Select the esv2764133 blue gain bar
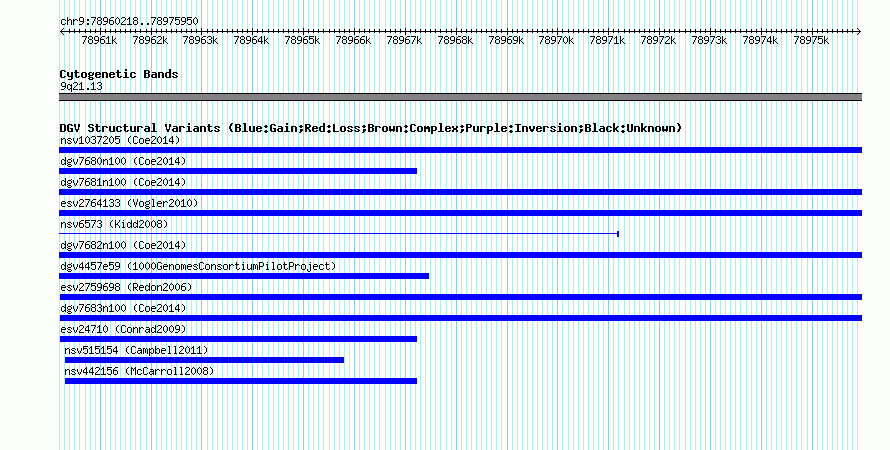This screenshot has width=890, height=450. click(460, 213)
